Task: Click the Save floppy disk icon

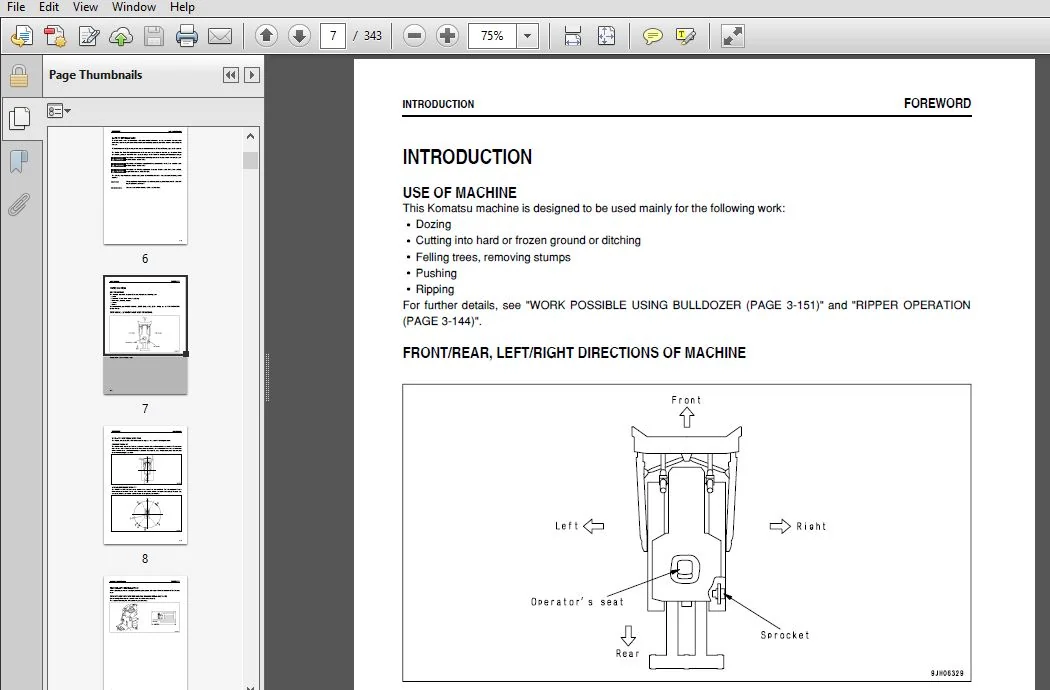Action: 154,36
